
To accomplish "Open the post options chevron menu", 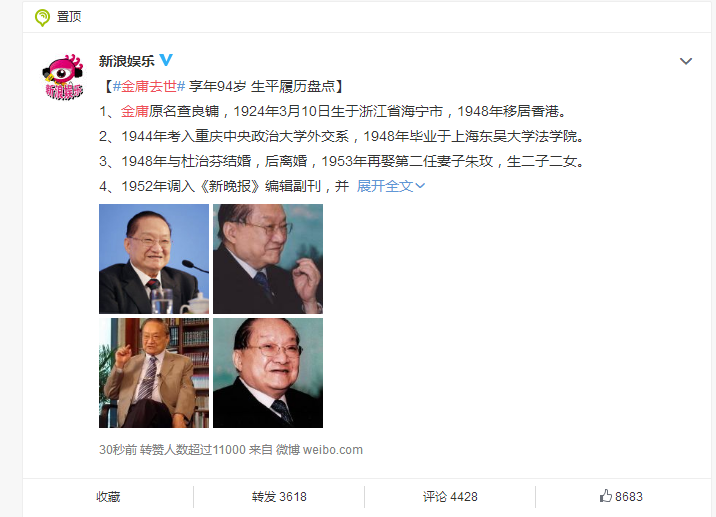I will [686, 61].
